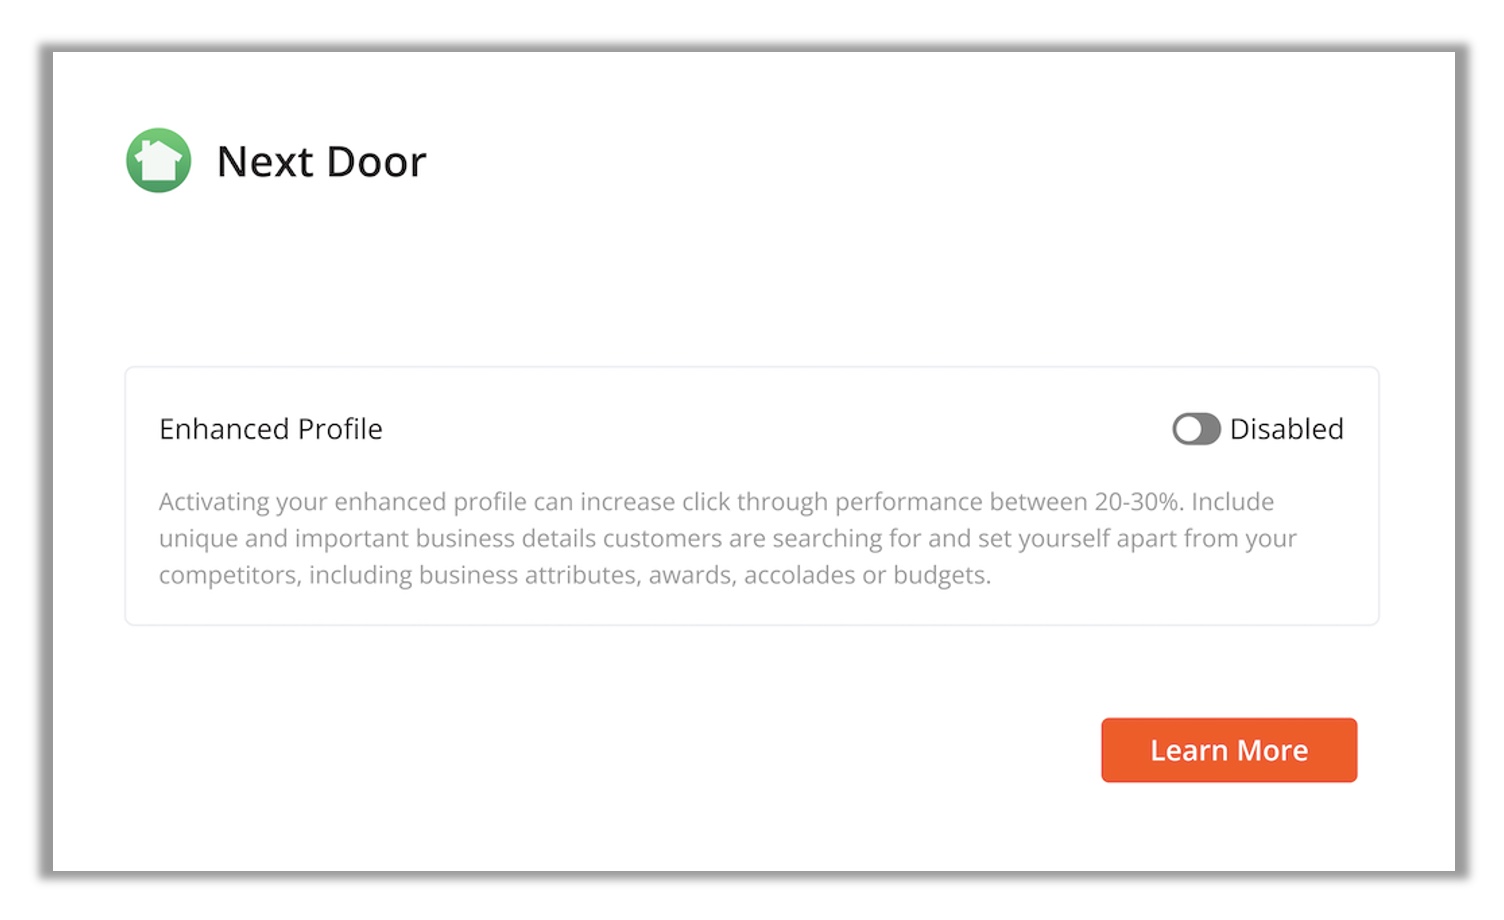This screenshot has height=920, width=1504.
Task: Click the line starting "competitors, including business attributes"
Action: click(575, 575)
